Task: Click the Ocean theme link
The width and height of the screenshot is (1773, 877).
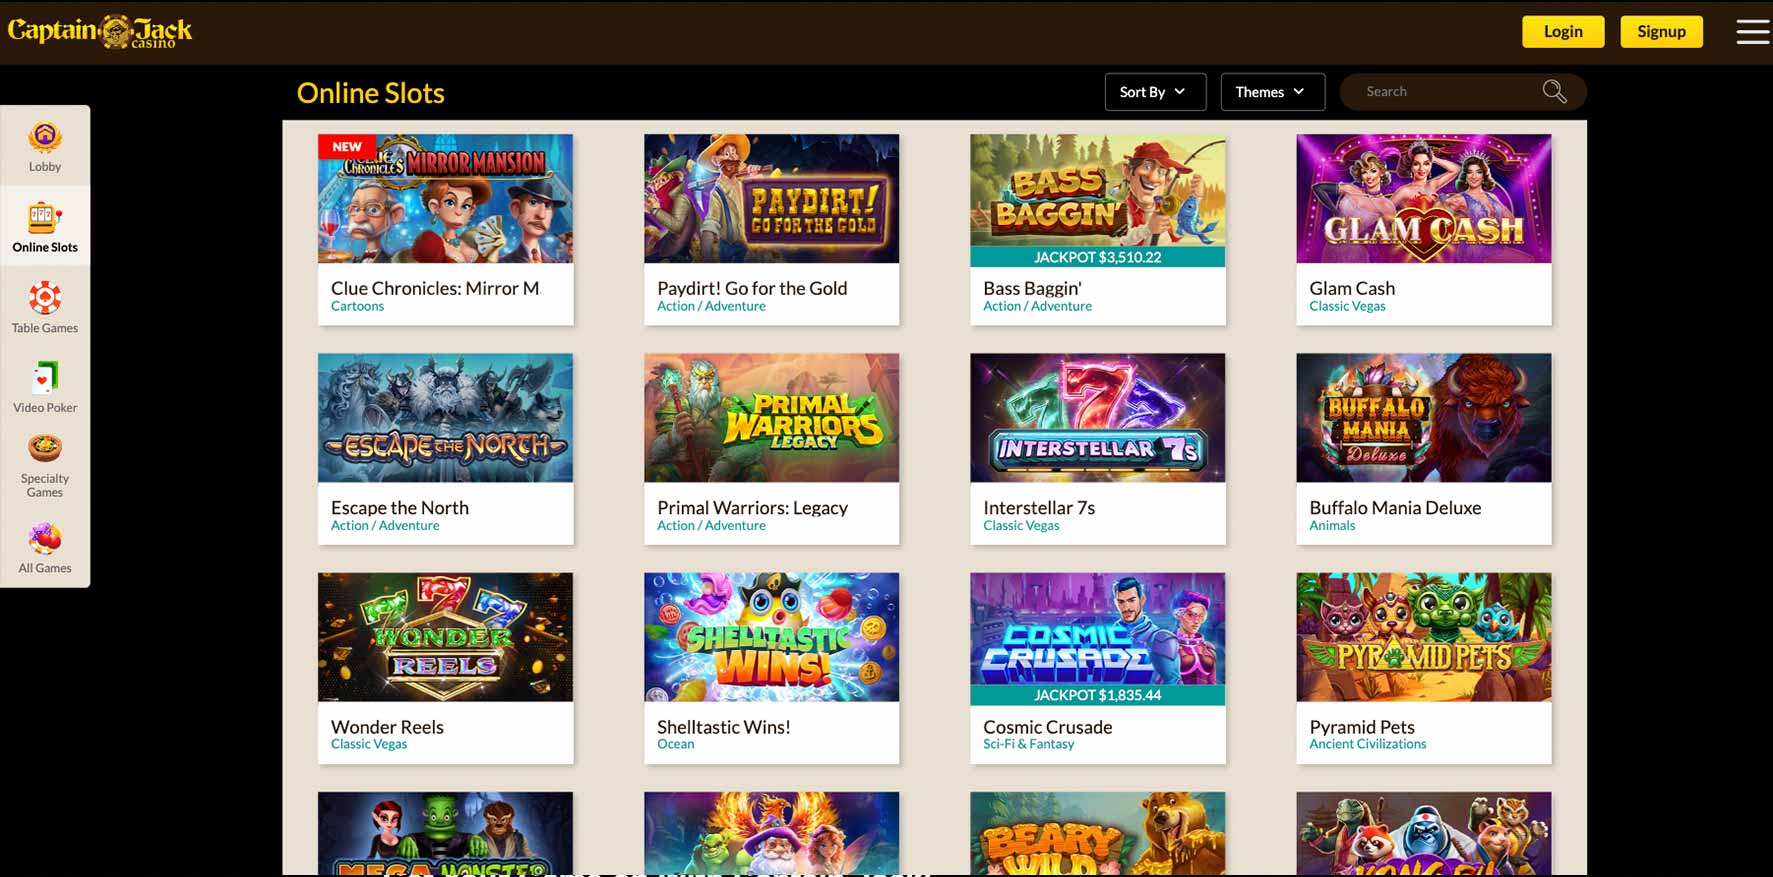Action: point(675,744)
